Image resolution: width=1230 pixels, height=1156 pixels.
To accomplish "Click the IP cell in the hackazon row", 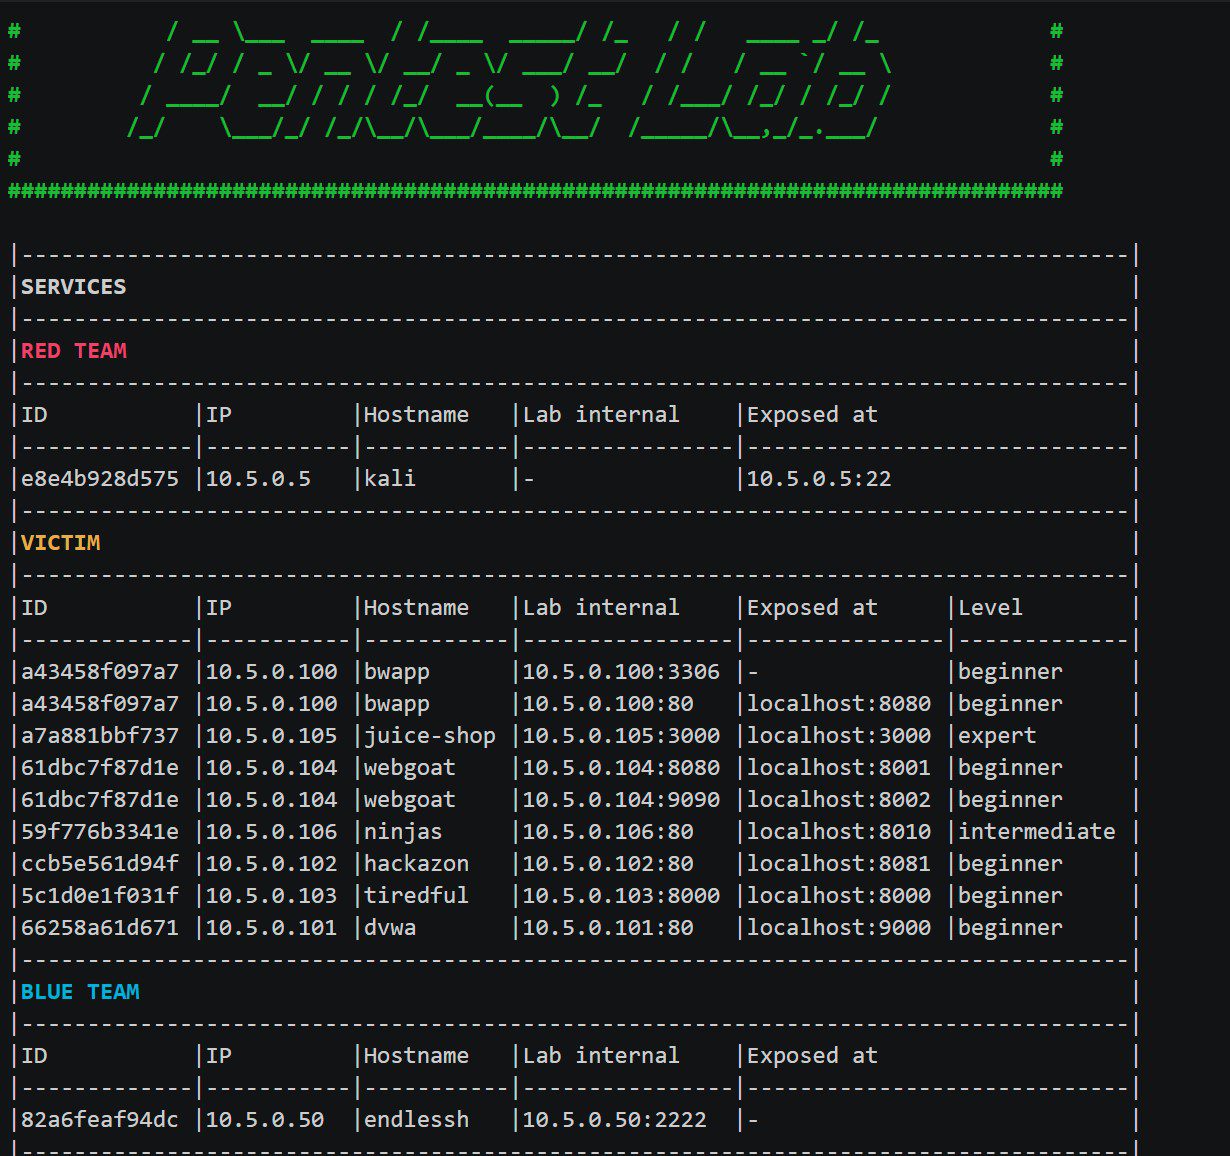I will tap(272, 864).
